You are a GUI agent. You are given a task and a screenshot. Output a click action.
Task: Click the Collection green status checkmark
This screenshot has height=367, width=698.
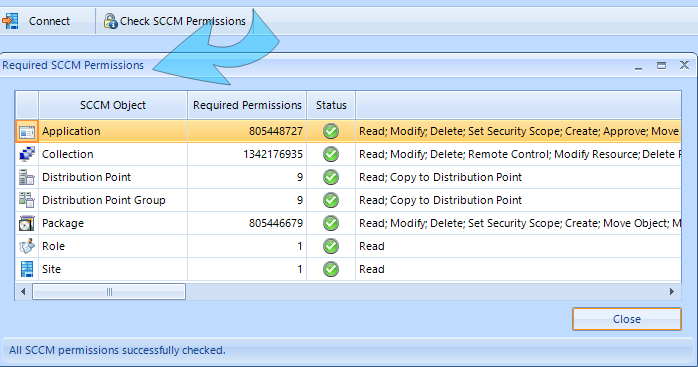(x=331, y=154)
